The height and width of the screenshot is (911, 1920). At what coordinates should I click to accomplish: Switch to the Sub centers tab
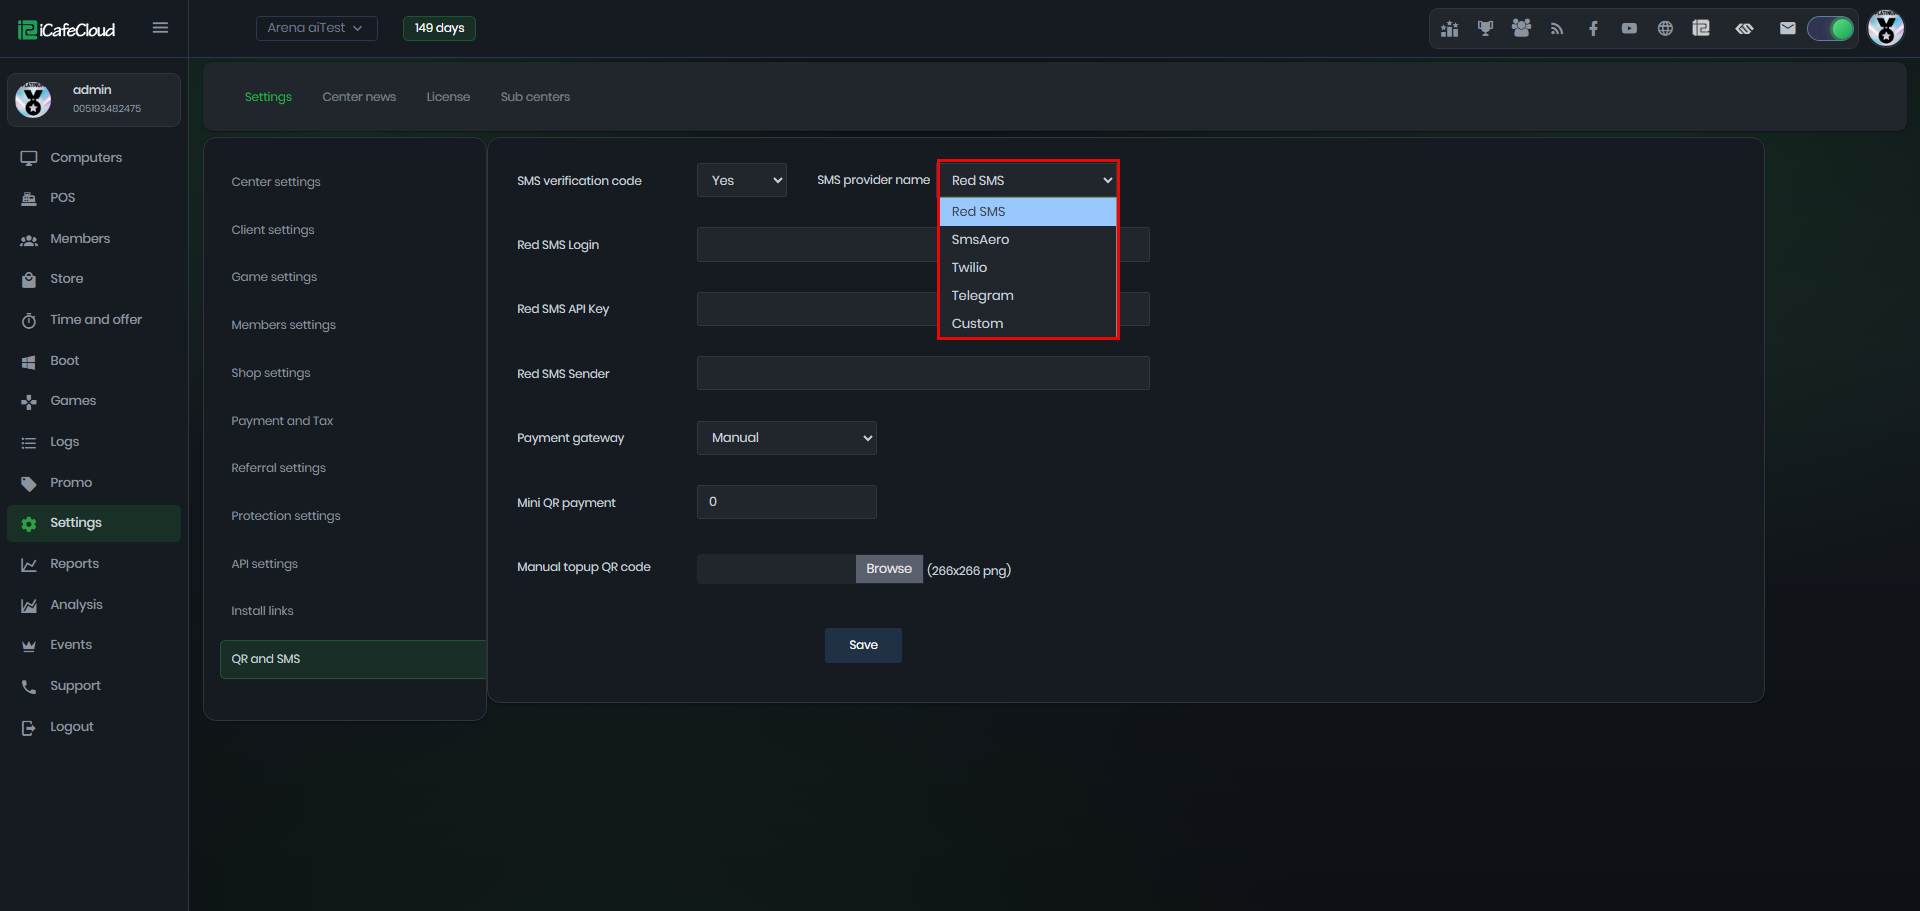(535, 97)
